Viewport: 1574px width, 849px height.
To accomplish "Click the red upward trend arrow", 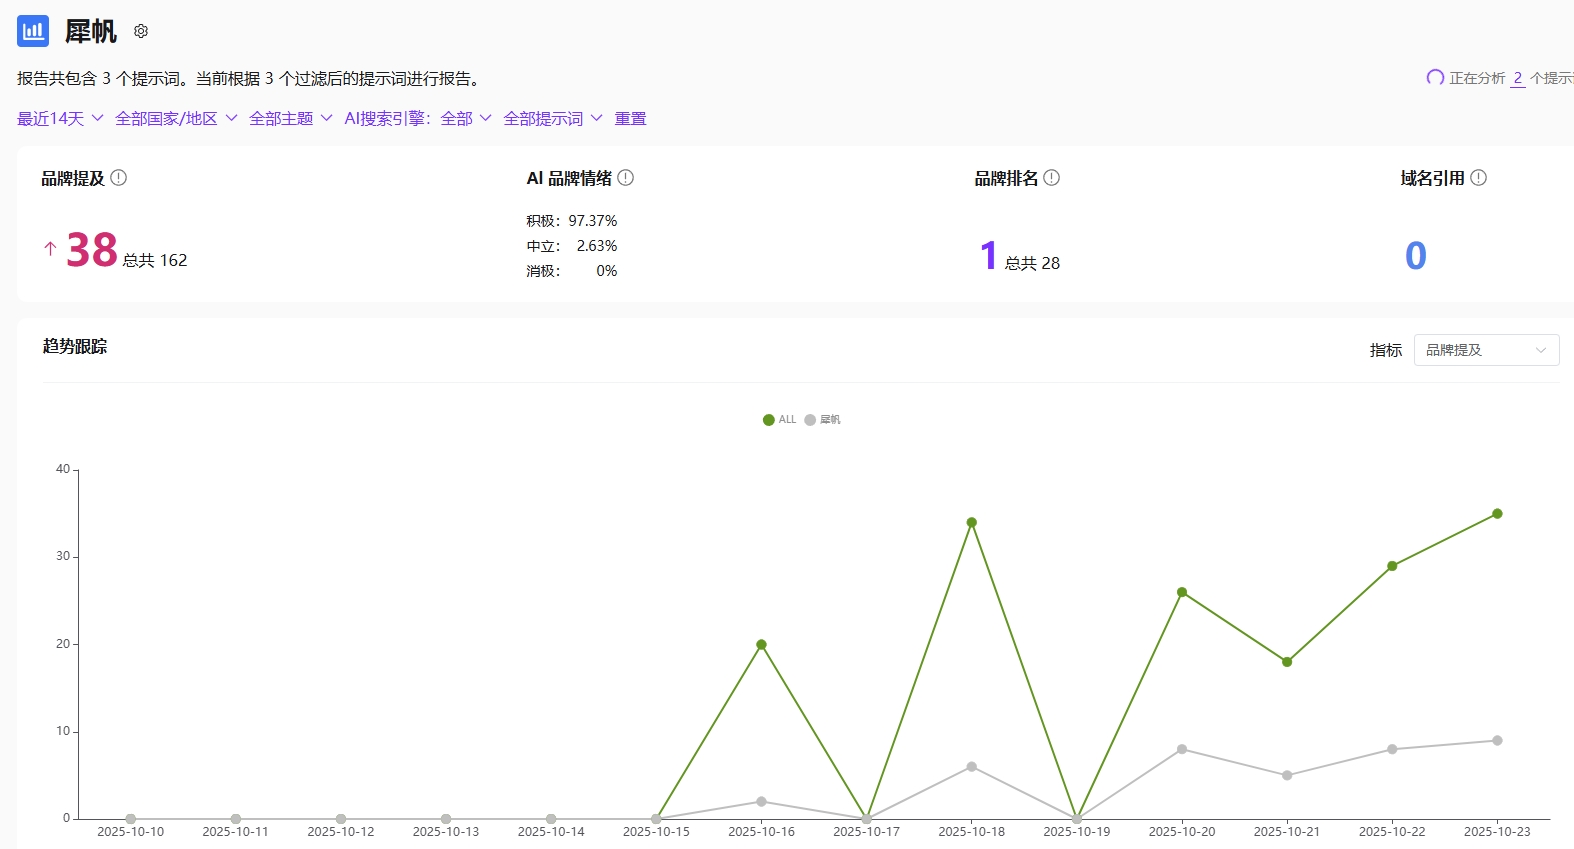I will pos(50,249).
